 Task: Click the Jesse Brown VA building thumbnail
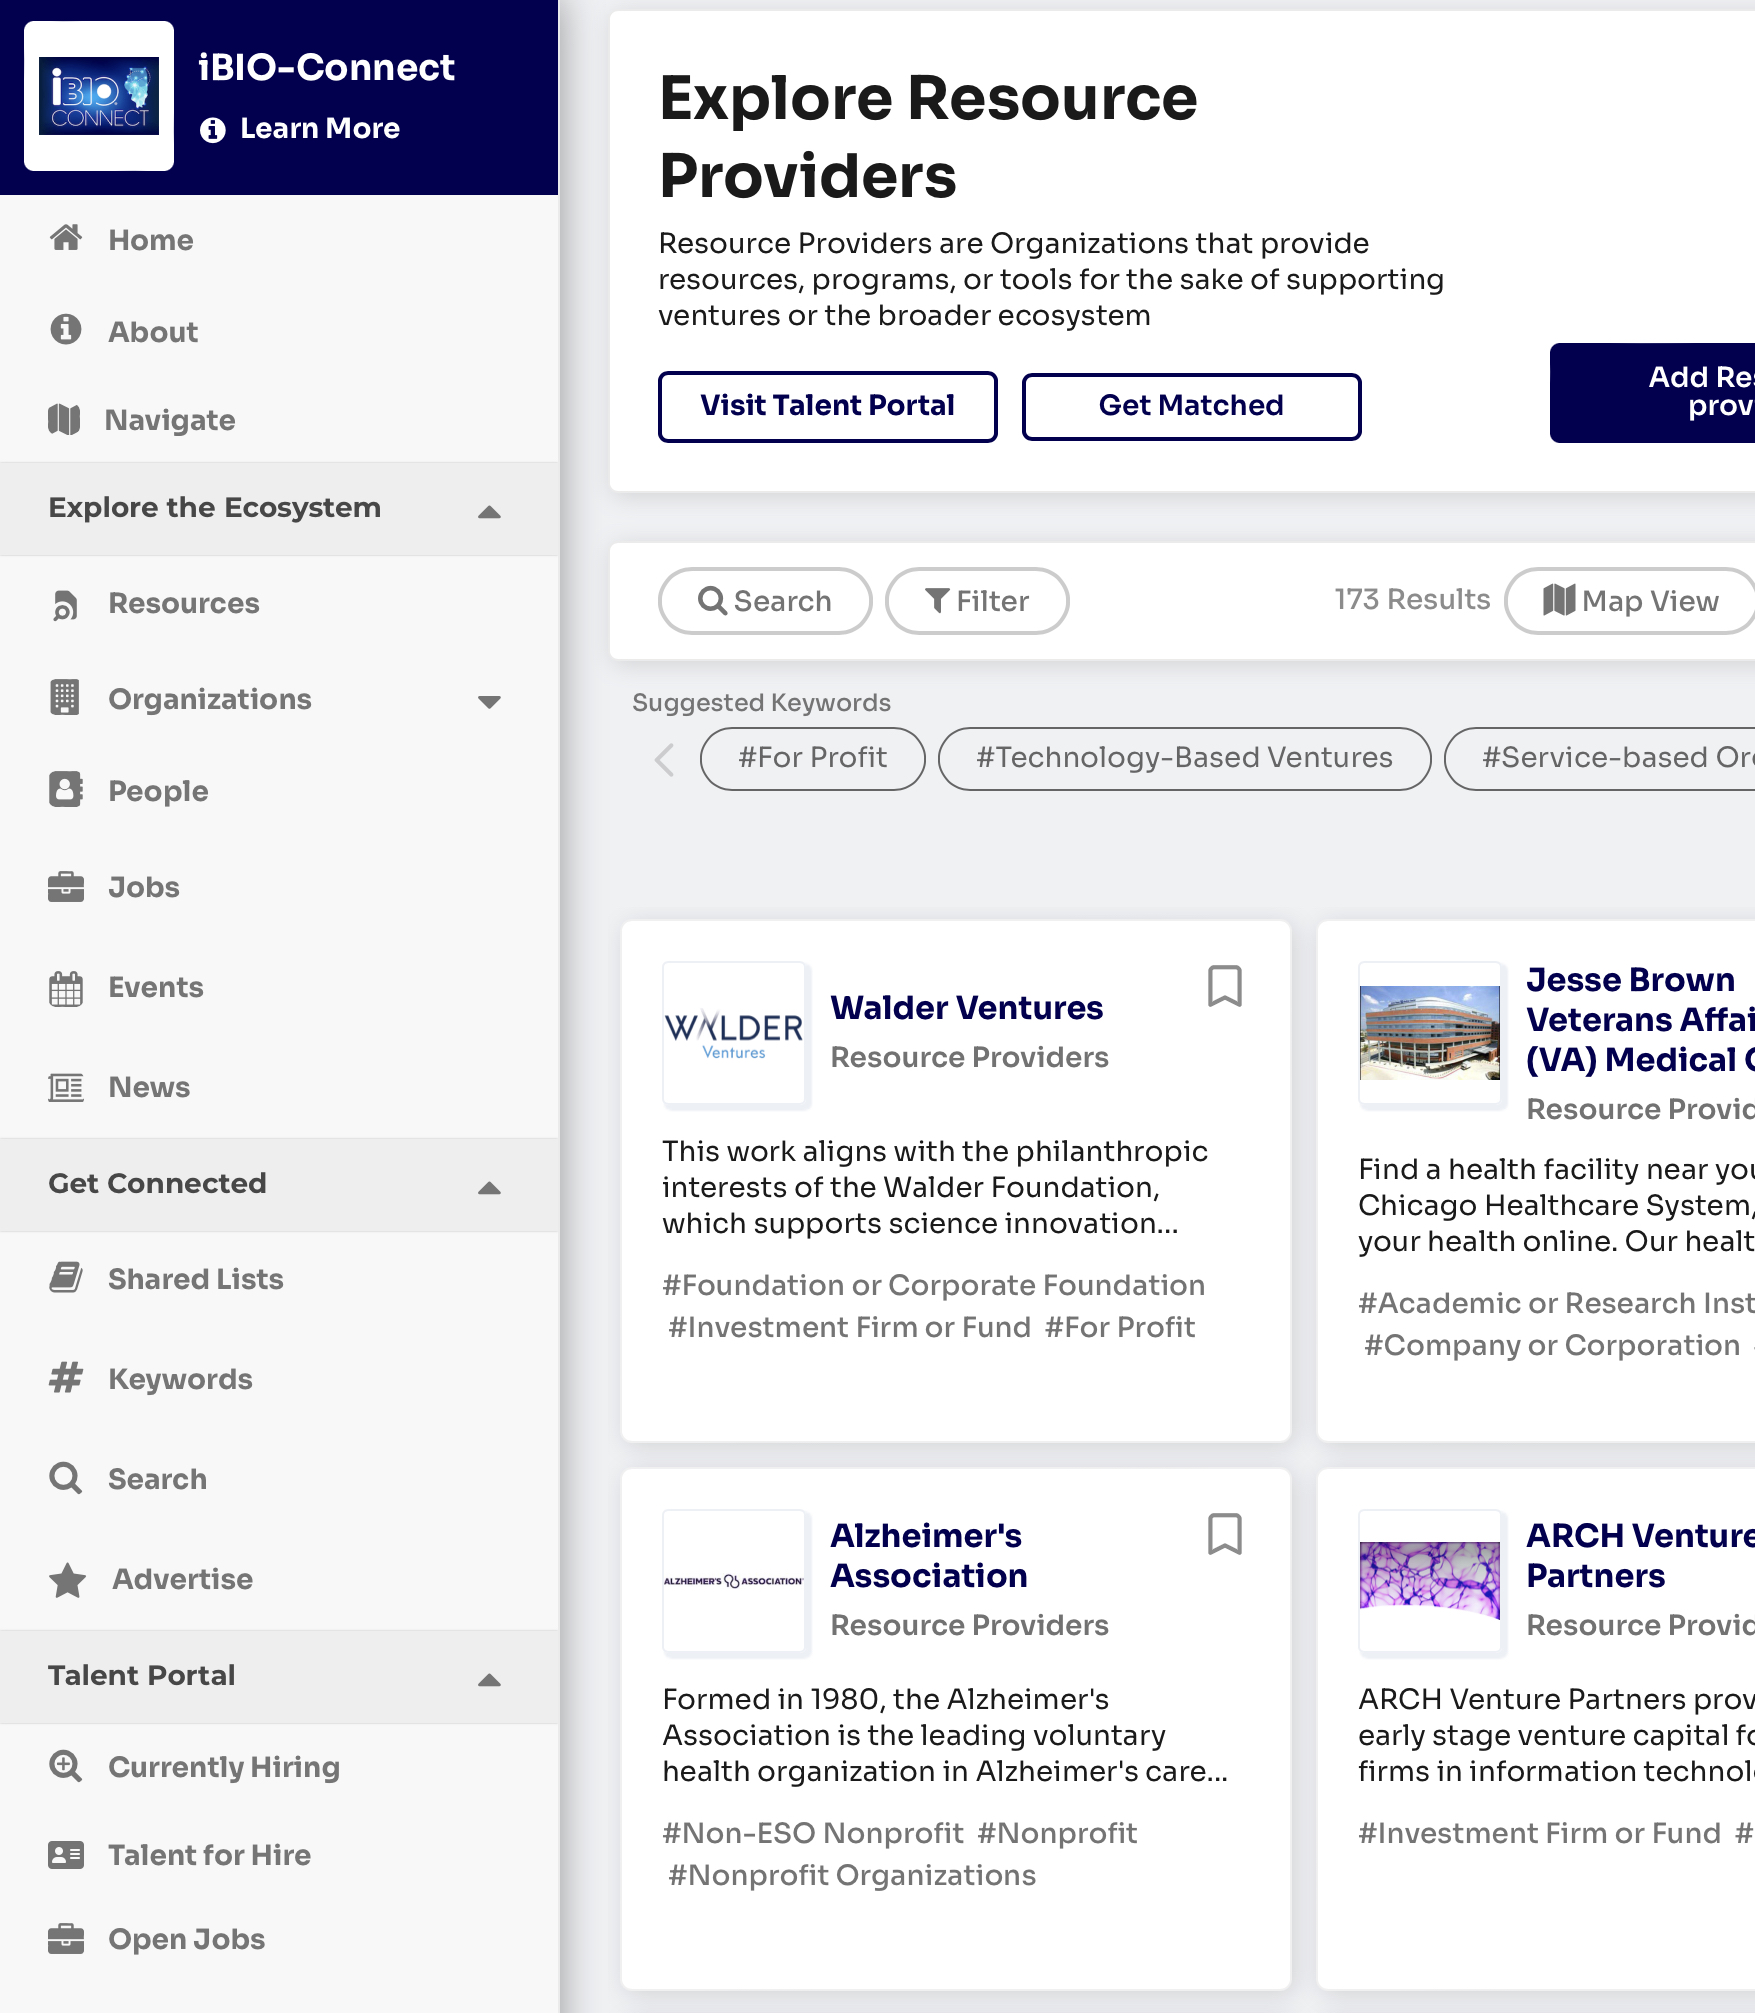pos(1431,1034)
